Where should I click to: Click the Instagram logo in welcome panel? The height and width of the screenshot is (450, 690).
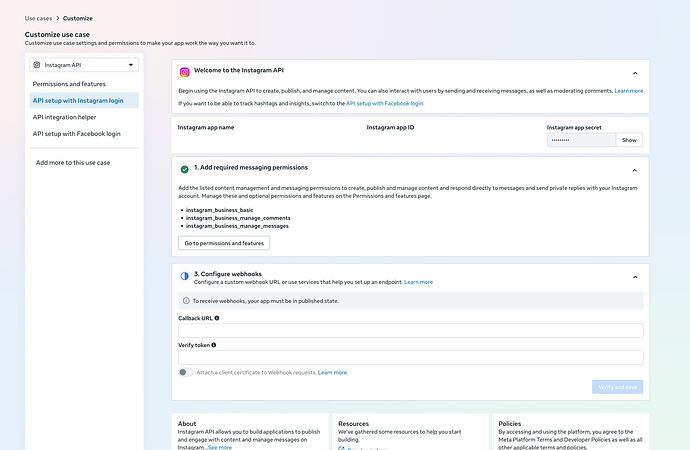[184, 72]
